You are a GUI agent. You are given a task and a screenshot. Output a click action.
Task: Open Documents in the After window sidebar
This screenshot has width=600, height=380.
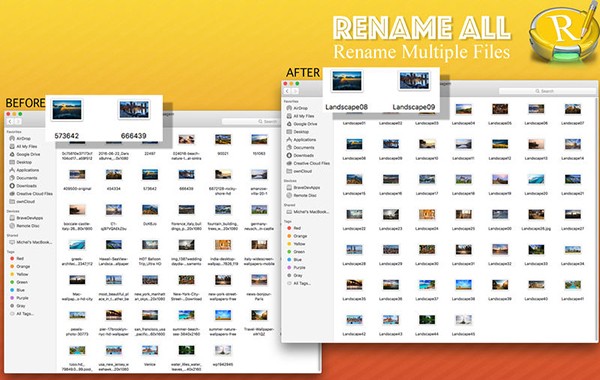(x=300, y=147)
